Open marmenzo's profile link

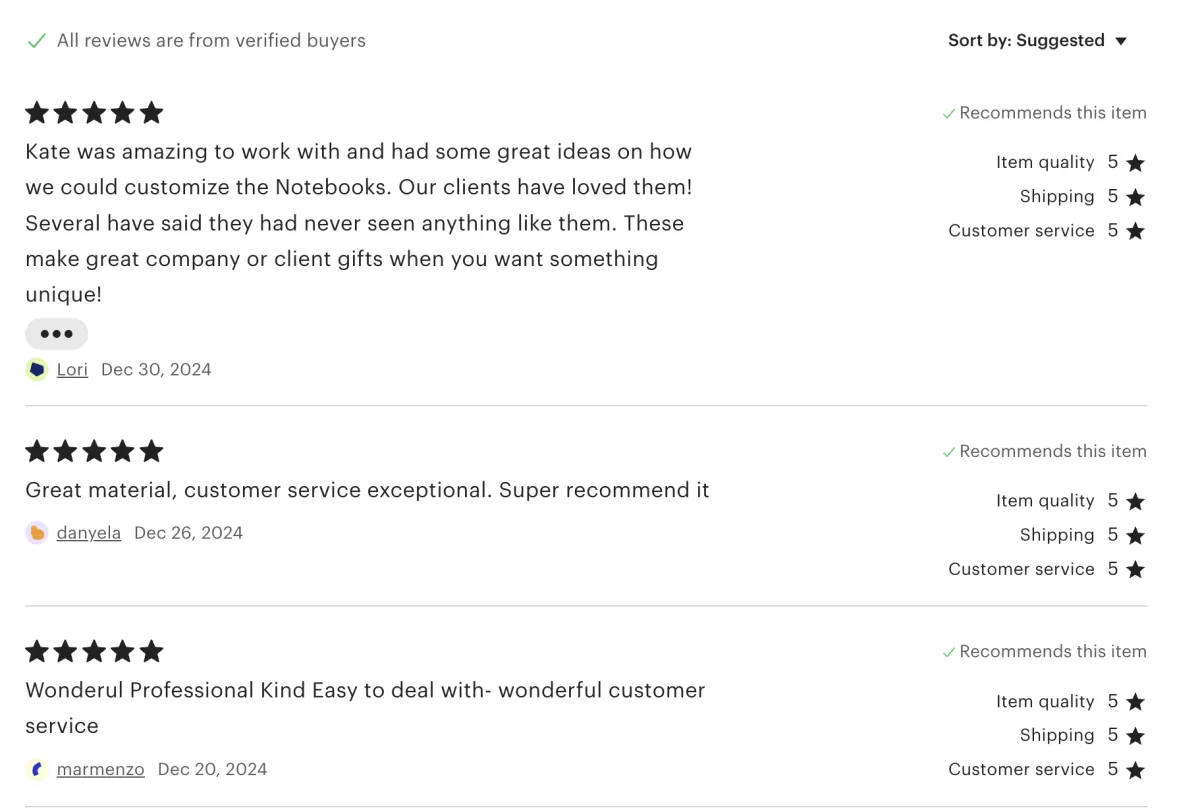coord(100,770)
